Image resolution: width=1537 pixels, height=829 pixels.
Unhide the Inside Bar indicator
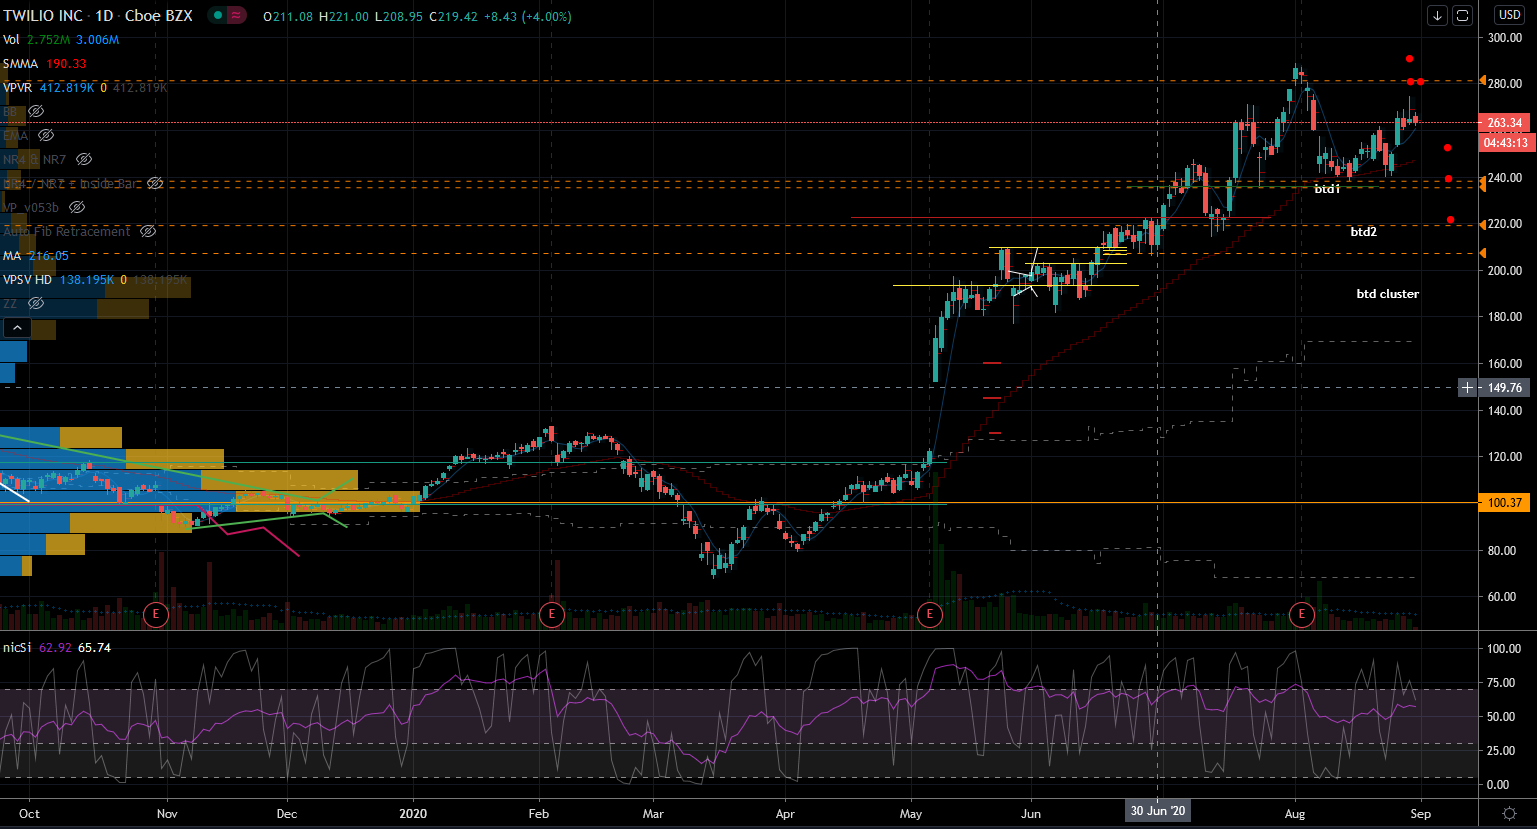coord(155,183)
